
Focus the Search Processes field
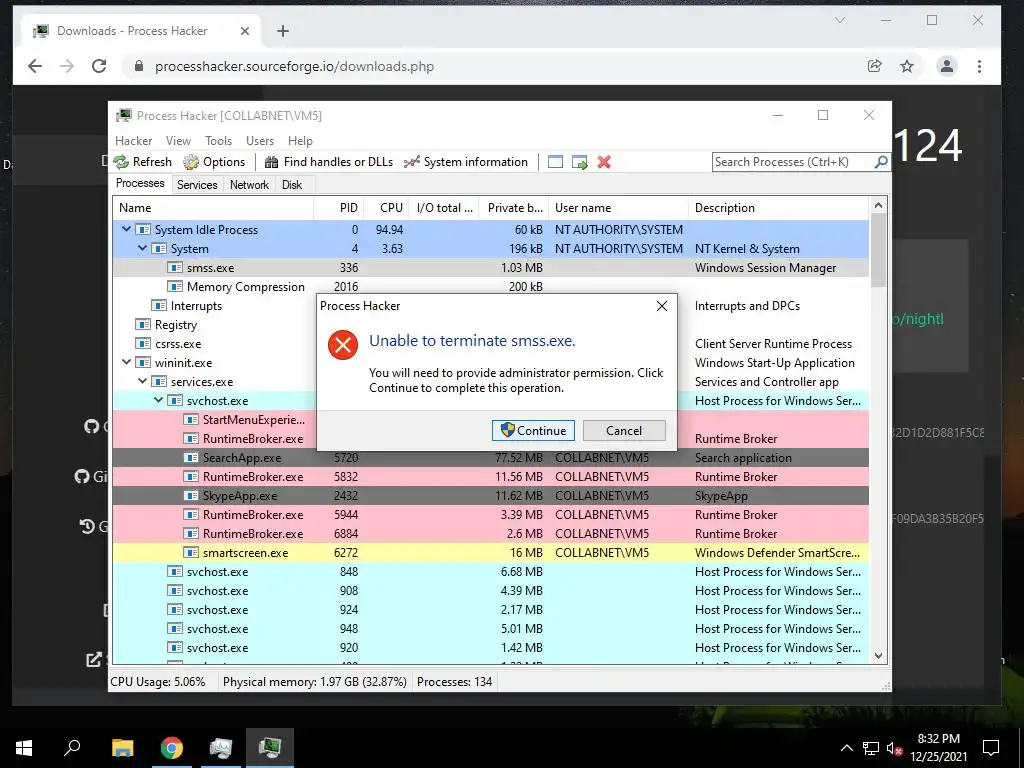(x=793, y=161)
